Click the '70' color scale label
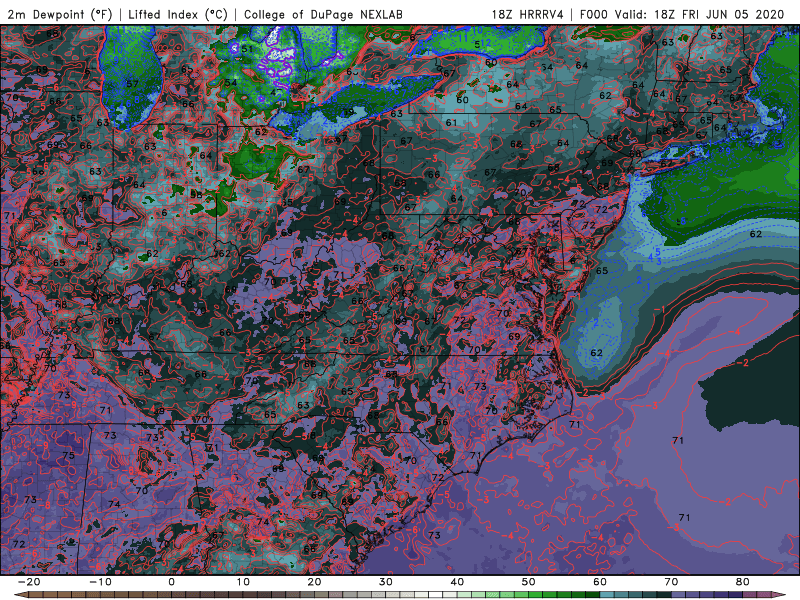This screenshot has height=600, width=800. tap(671, 582)
